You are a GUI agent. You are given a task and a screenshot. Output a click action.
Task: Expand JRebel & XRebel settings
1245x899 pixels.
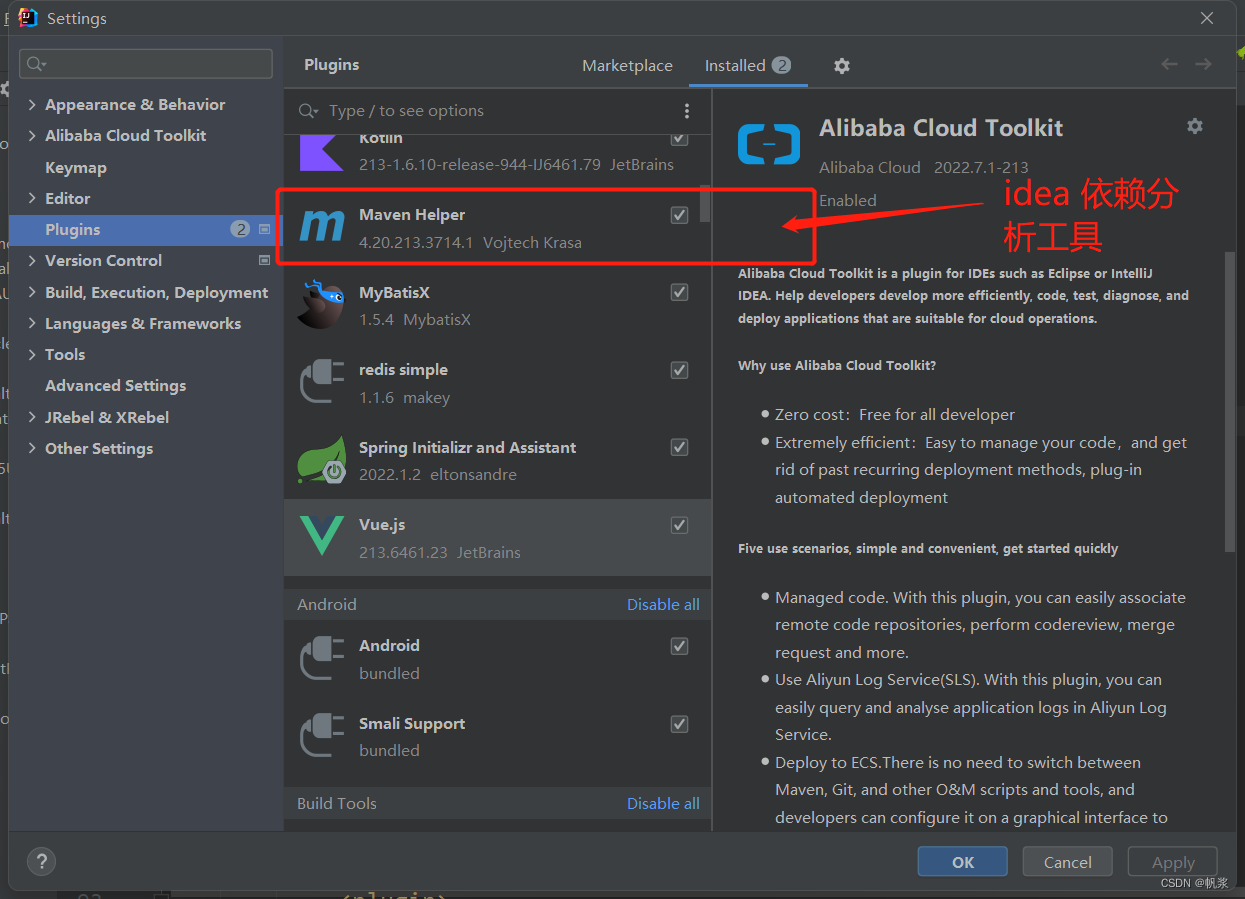32,417
